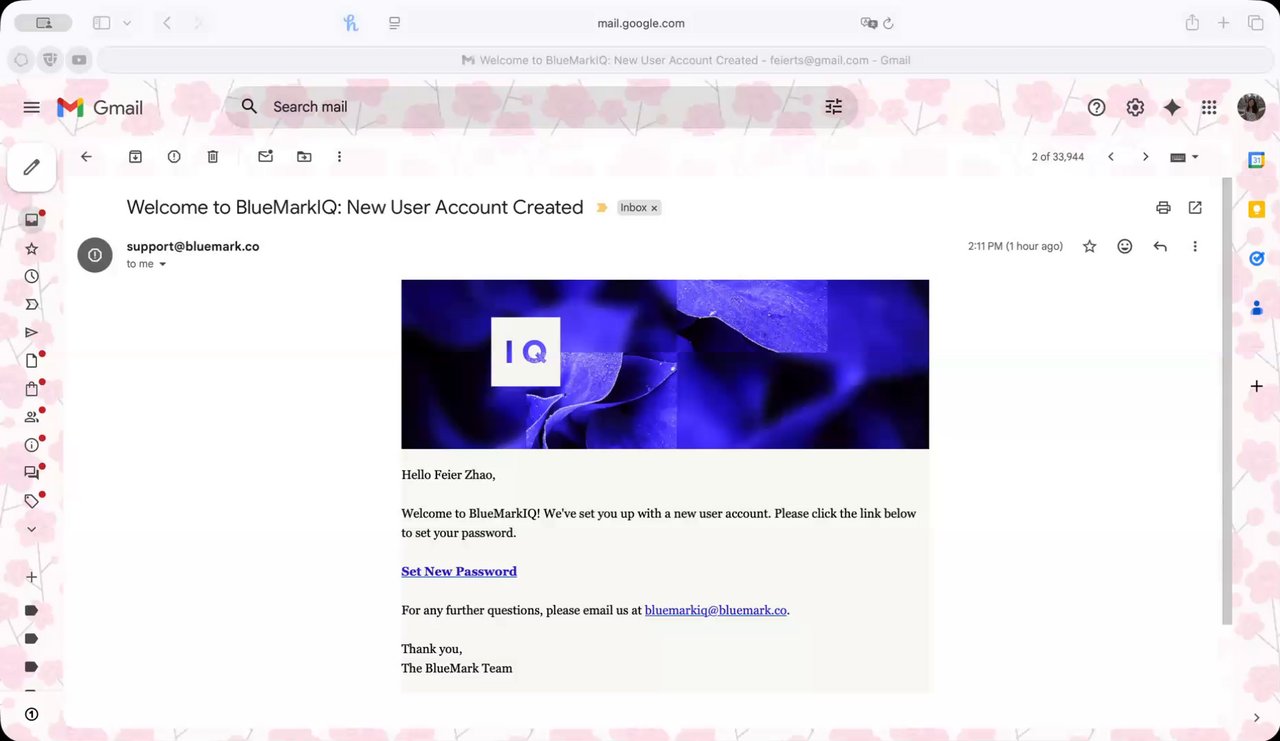1280x741 pixels.
Task: Expand More labels chevron in sidebar
Action: pyautogui.click(x=32, y=529)
